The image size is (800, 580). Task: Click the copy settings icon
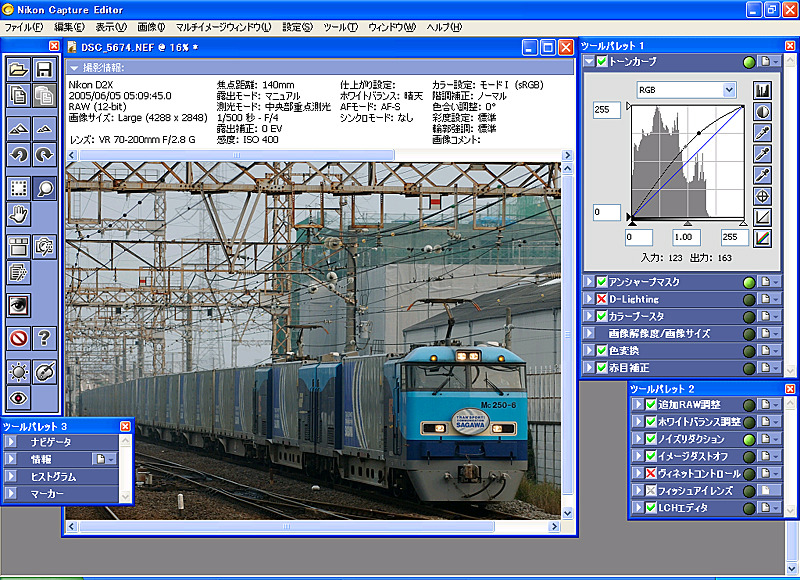pos(18,95)
